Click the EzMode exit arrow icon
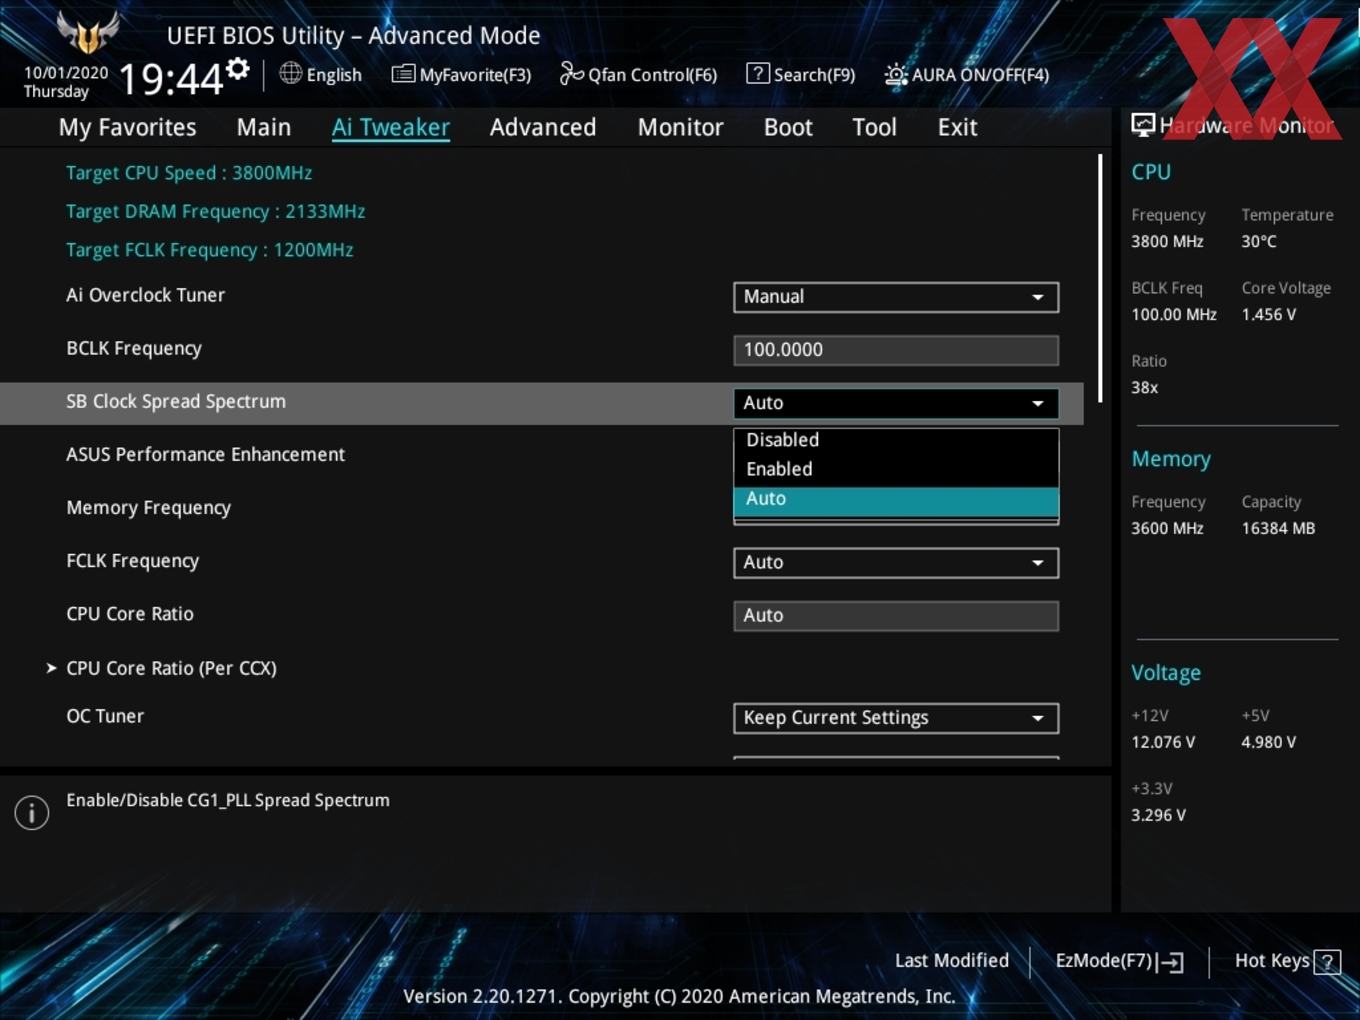This screenshot has width=1360, height=1020. point(1171,962)
